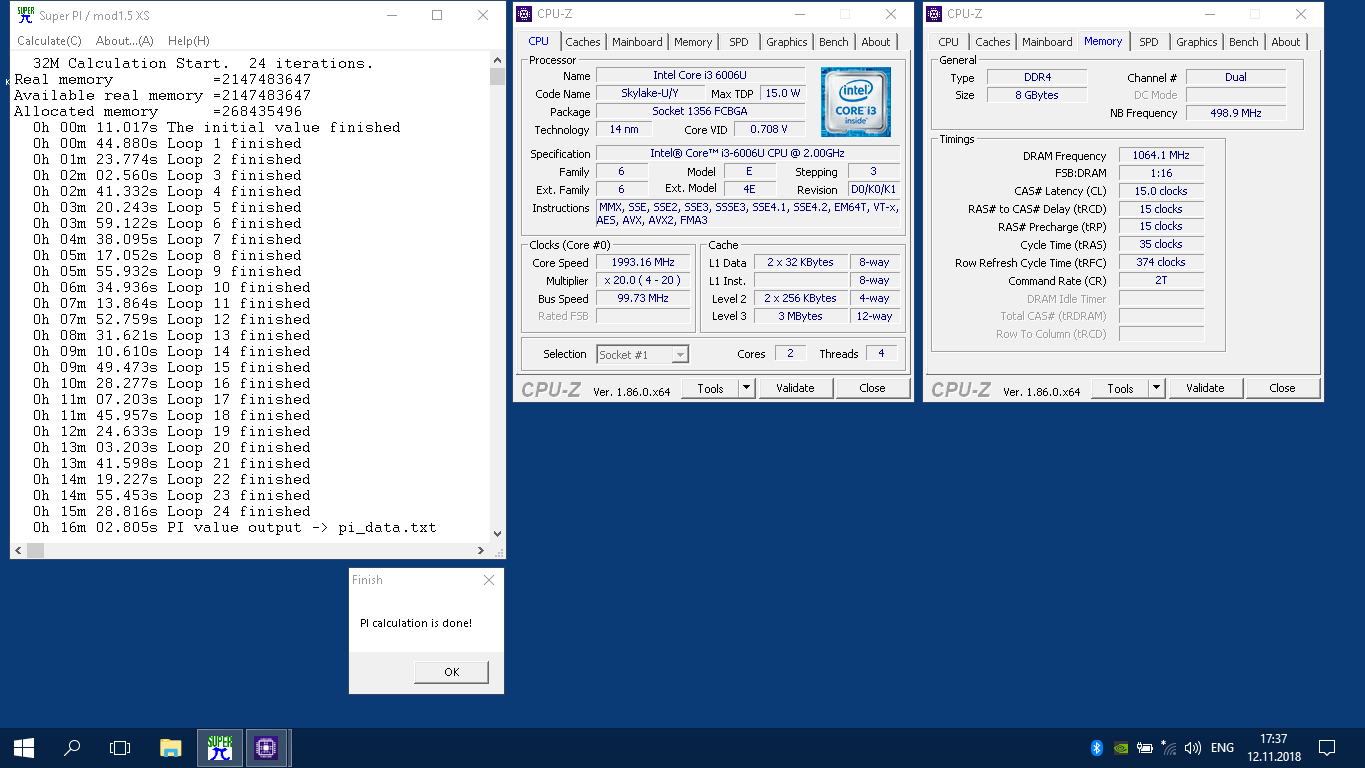Image resolution: width=1365 pixels, height=768 pixels.
Task: Switch to CPU-Z taskbar button
Action: point(266,747)
